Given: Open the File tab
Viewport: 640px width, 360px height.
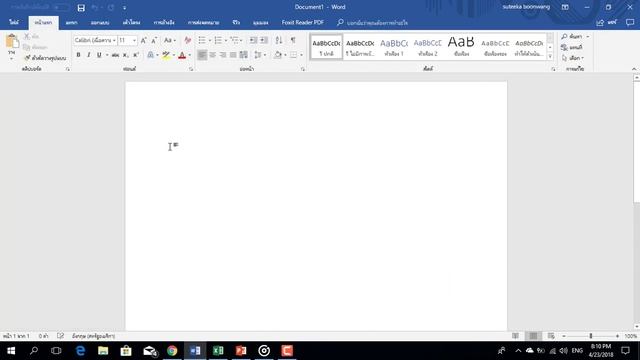Looking at the screenshot, I should point(14,23).
